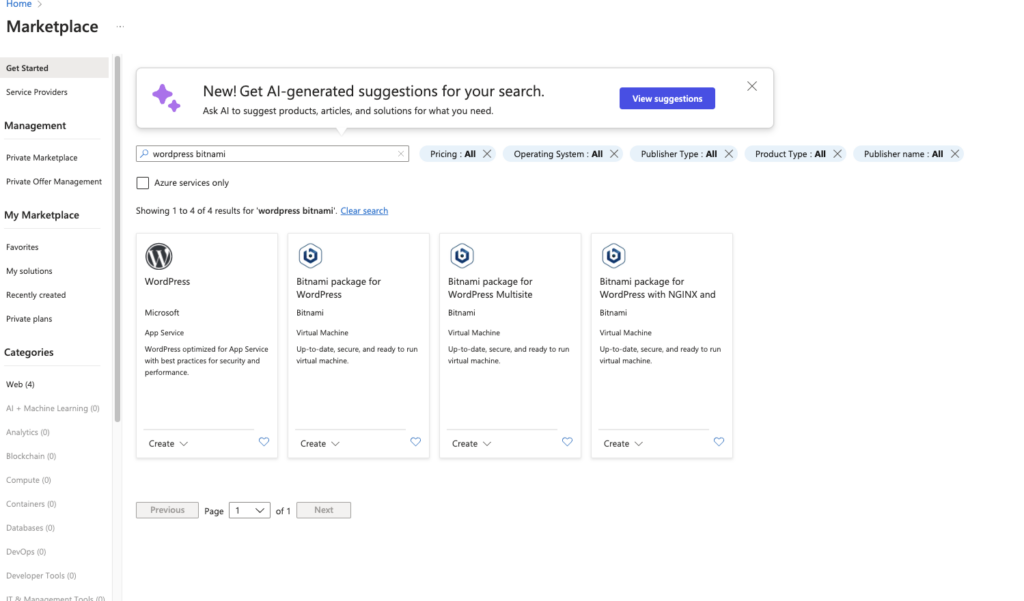The image size is (1024, 601).
Task: Click Bitnami logo on WordPress Multisite card
Action: pyautogui.click(x=462, y=255)
